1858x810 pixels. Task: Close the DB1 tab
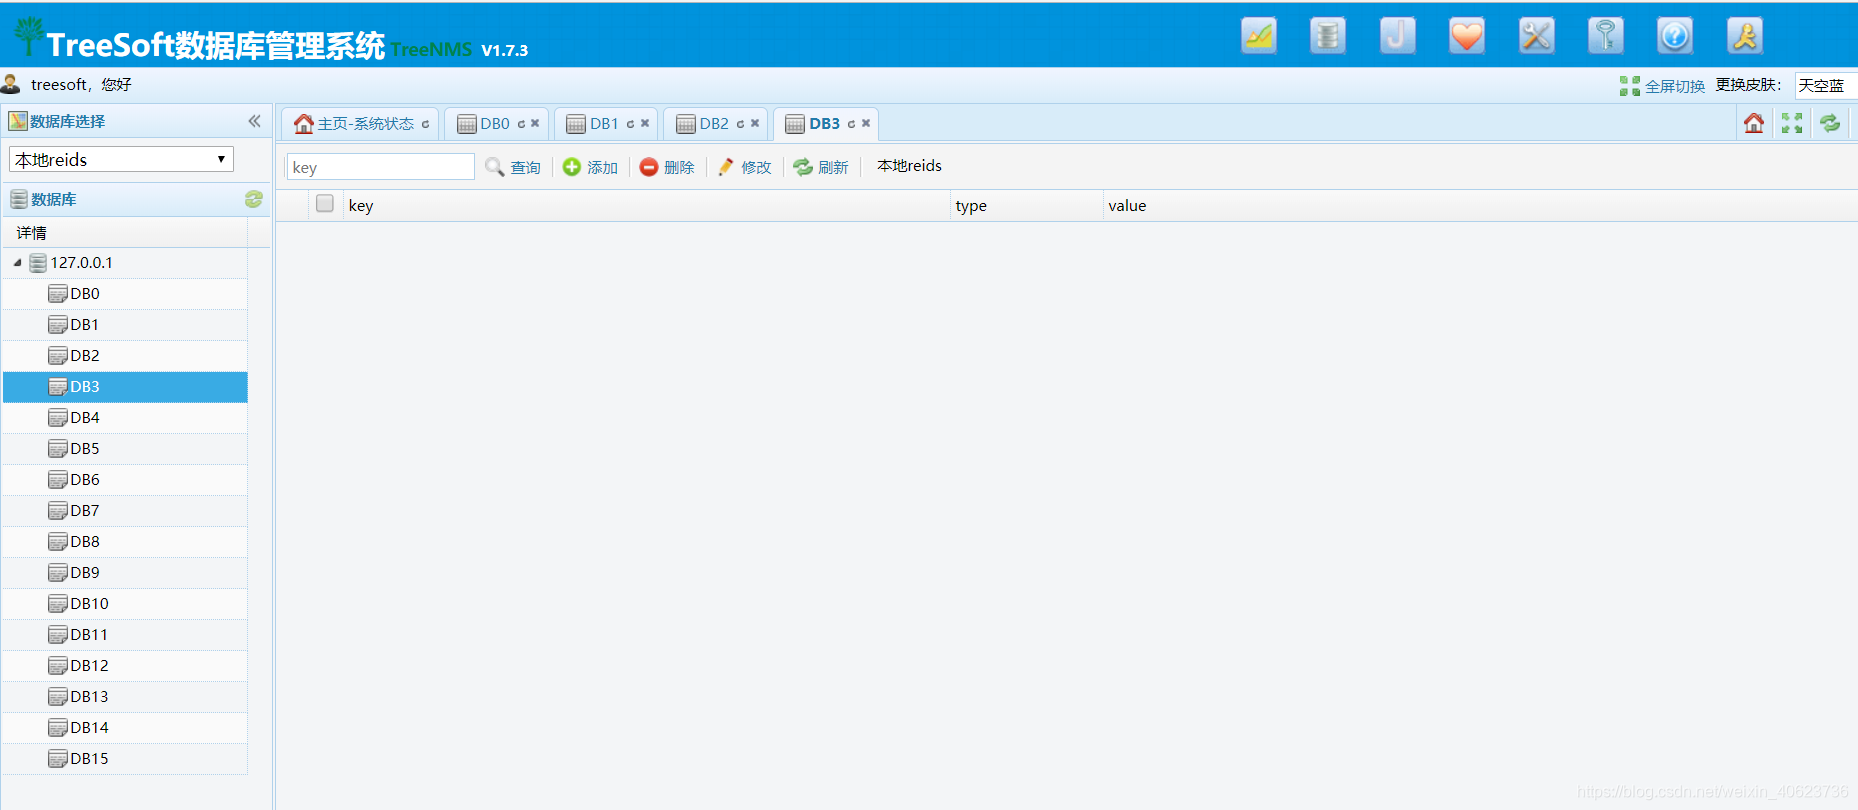(x=645, y=124)
